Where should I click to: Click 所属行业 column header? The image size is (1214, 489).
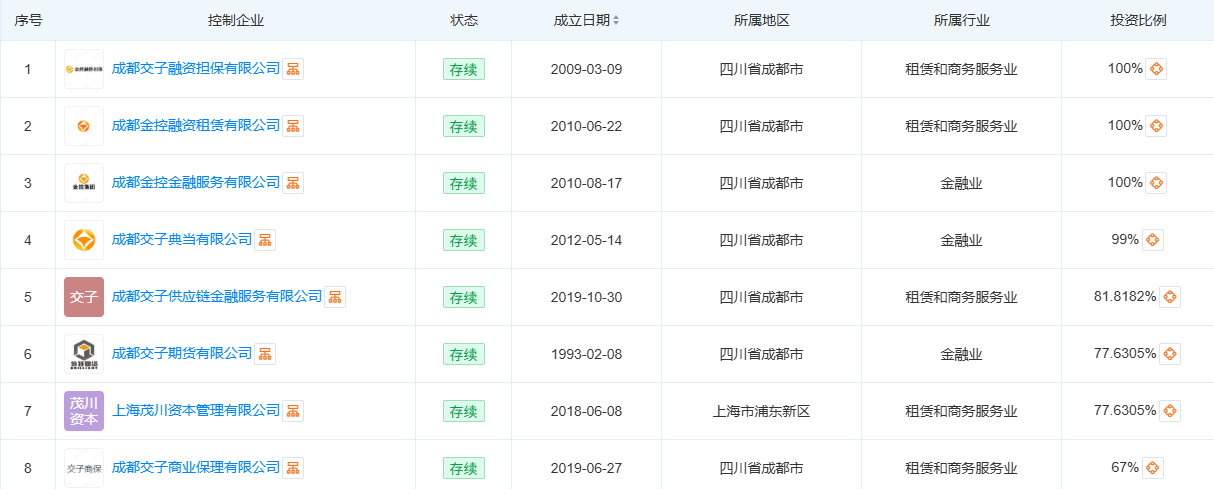961,20
